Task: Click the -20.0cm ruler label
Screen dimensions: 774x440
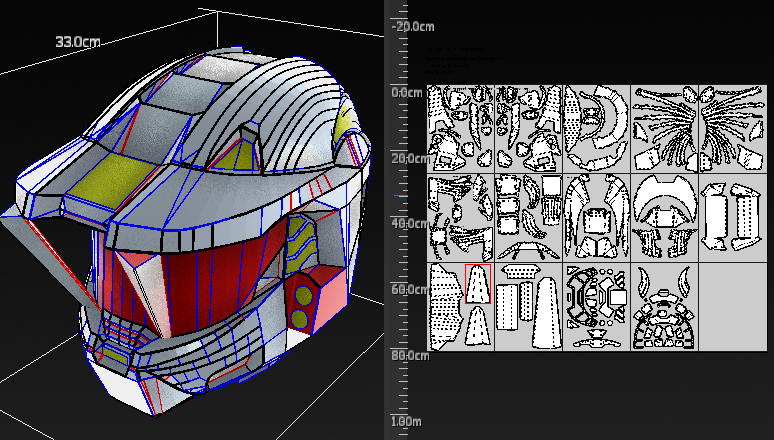Action: click(x=413, y=27)
